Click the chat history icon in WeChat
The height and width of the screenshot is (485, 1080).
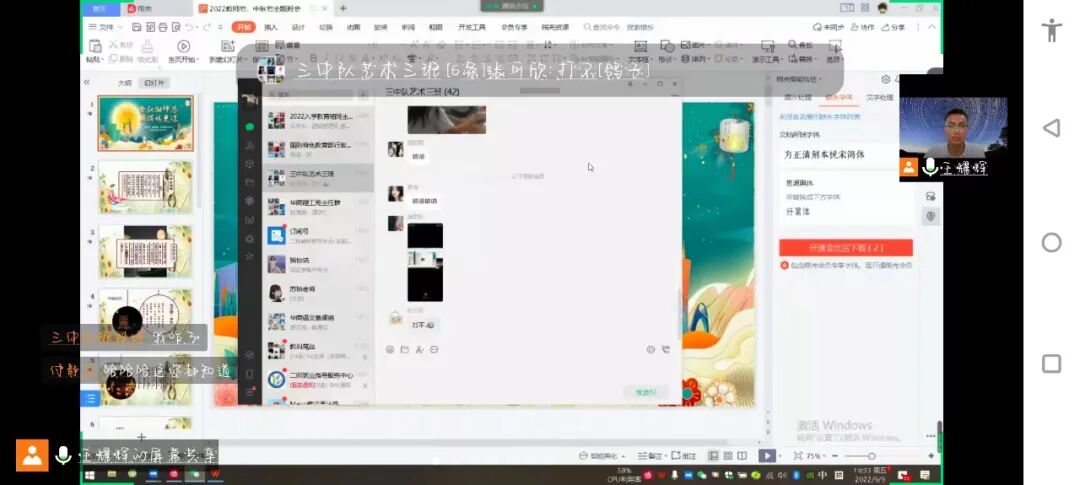[434, 350]
